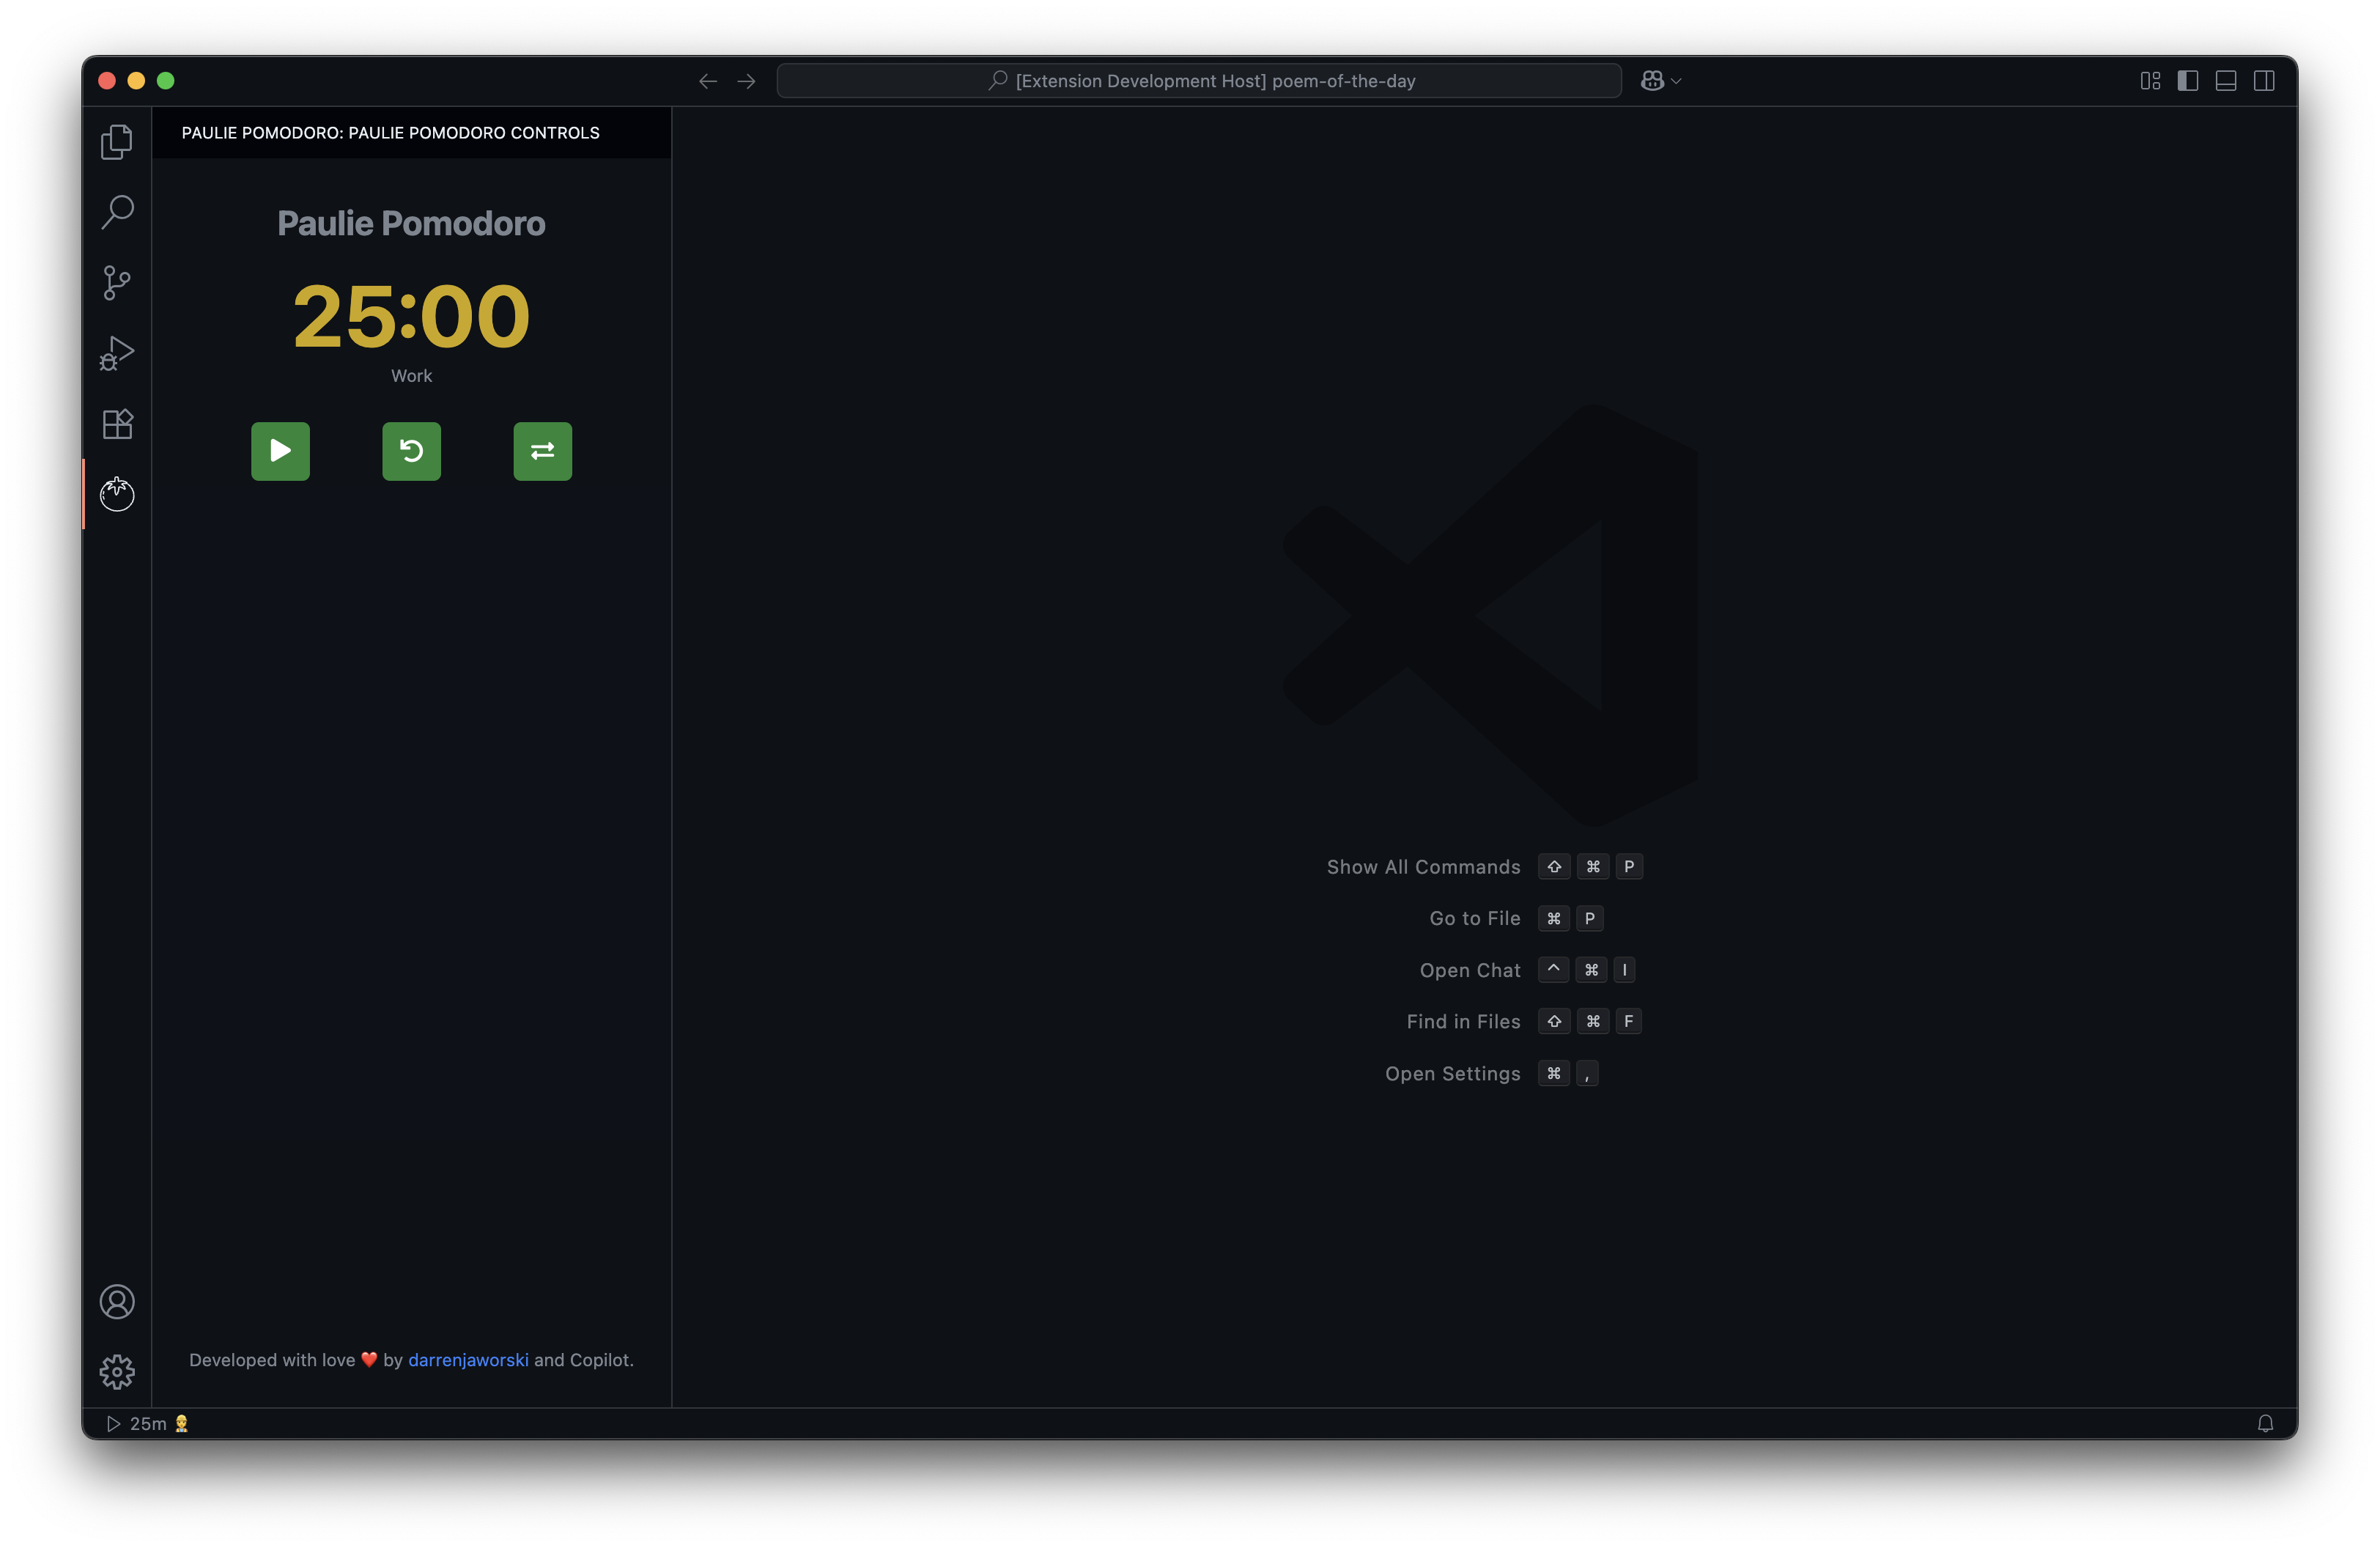Image resolution: width=2380 pixels, height=1548 pixels.
Task: Toggle the bottom panel visibility
Action: [x=2226, y=81]
